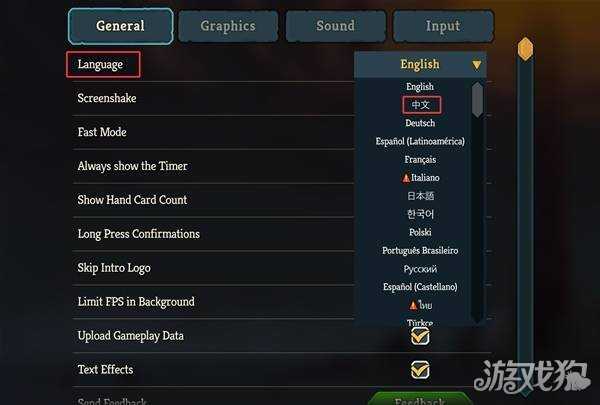
Task: Click the golden hexagon scroll handle
Action: coord(525,49)
